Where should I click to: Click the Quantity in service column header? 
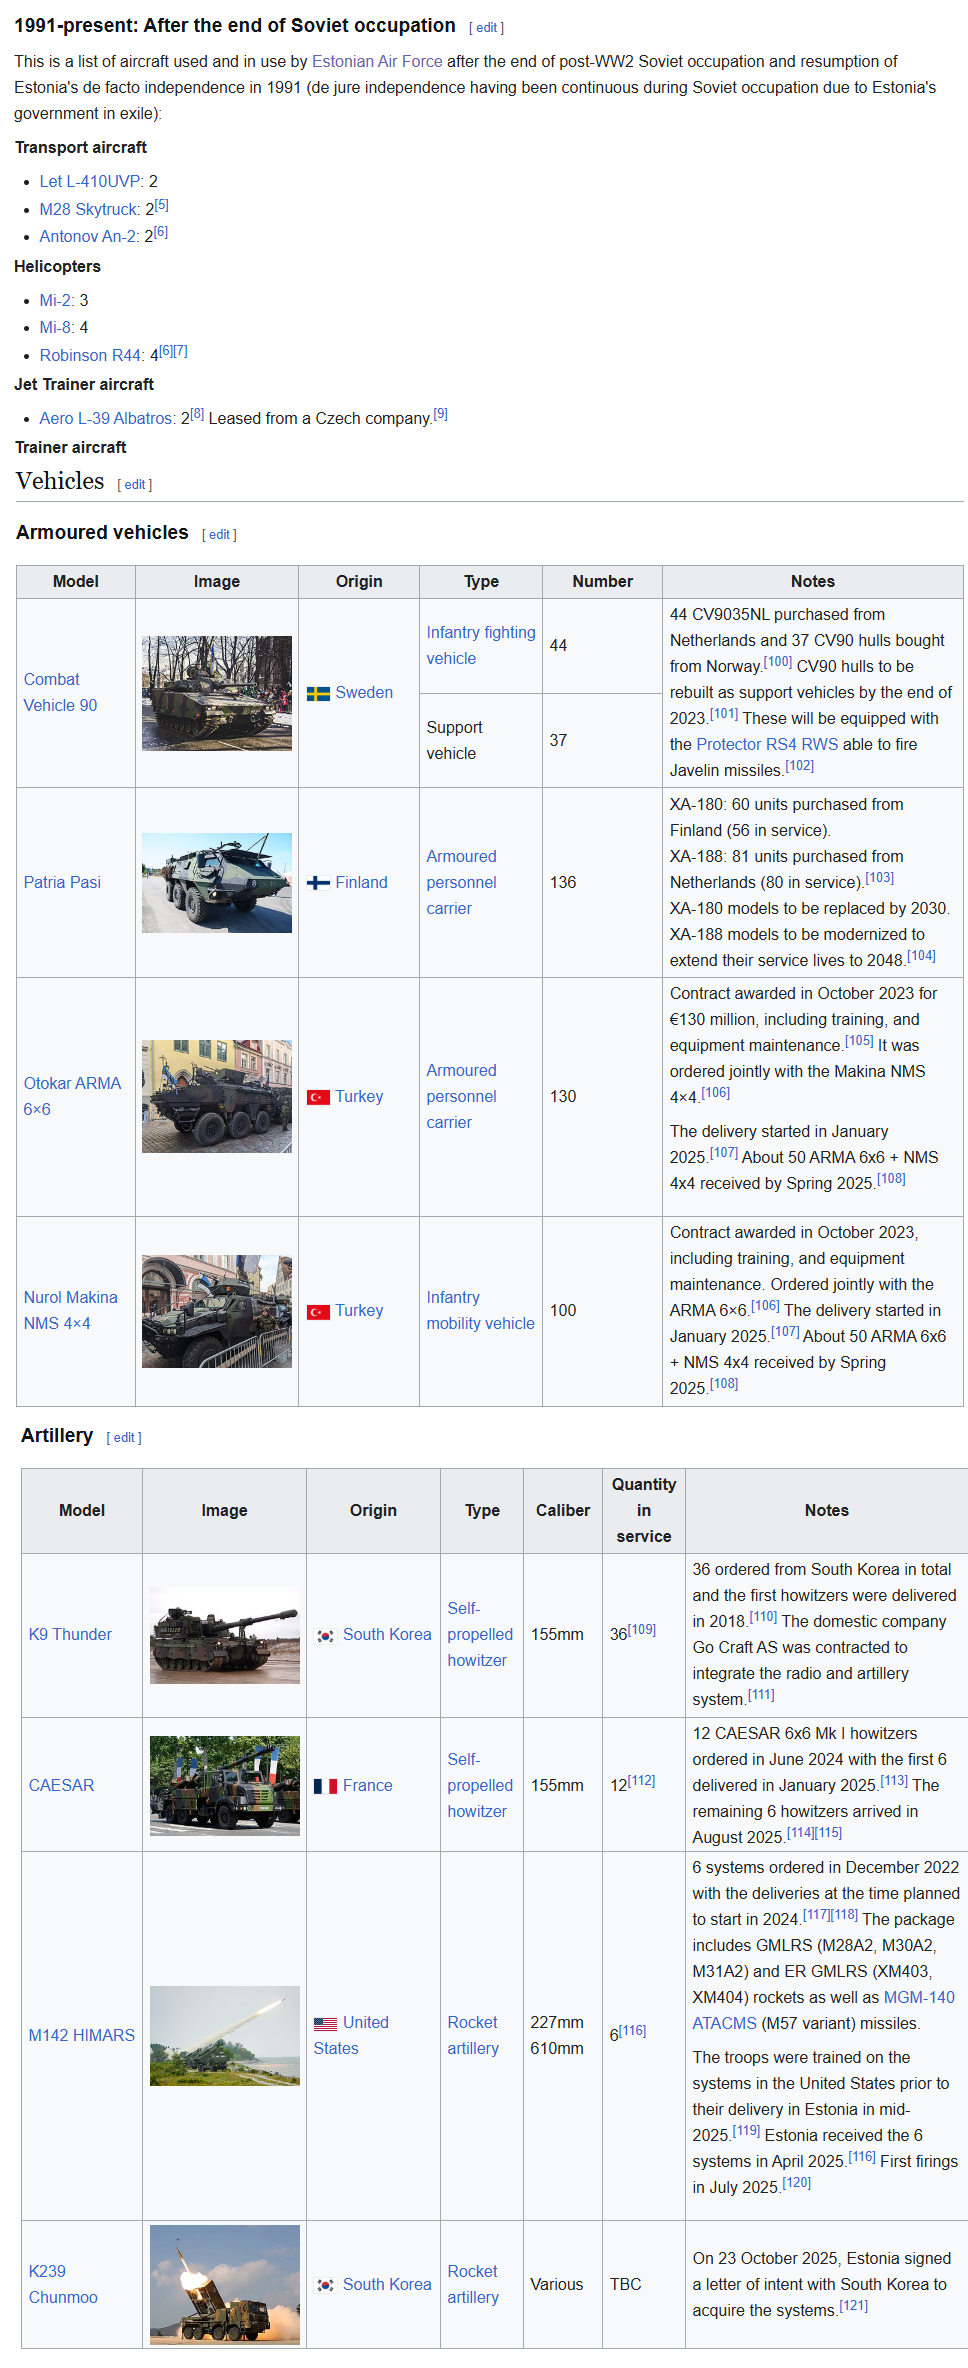(x=644, y=1511)
